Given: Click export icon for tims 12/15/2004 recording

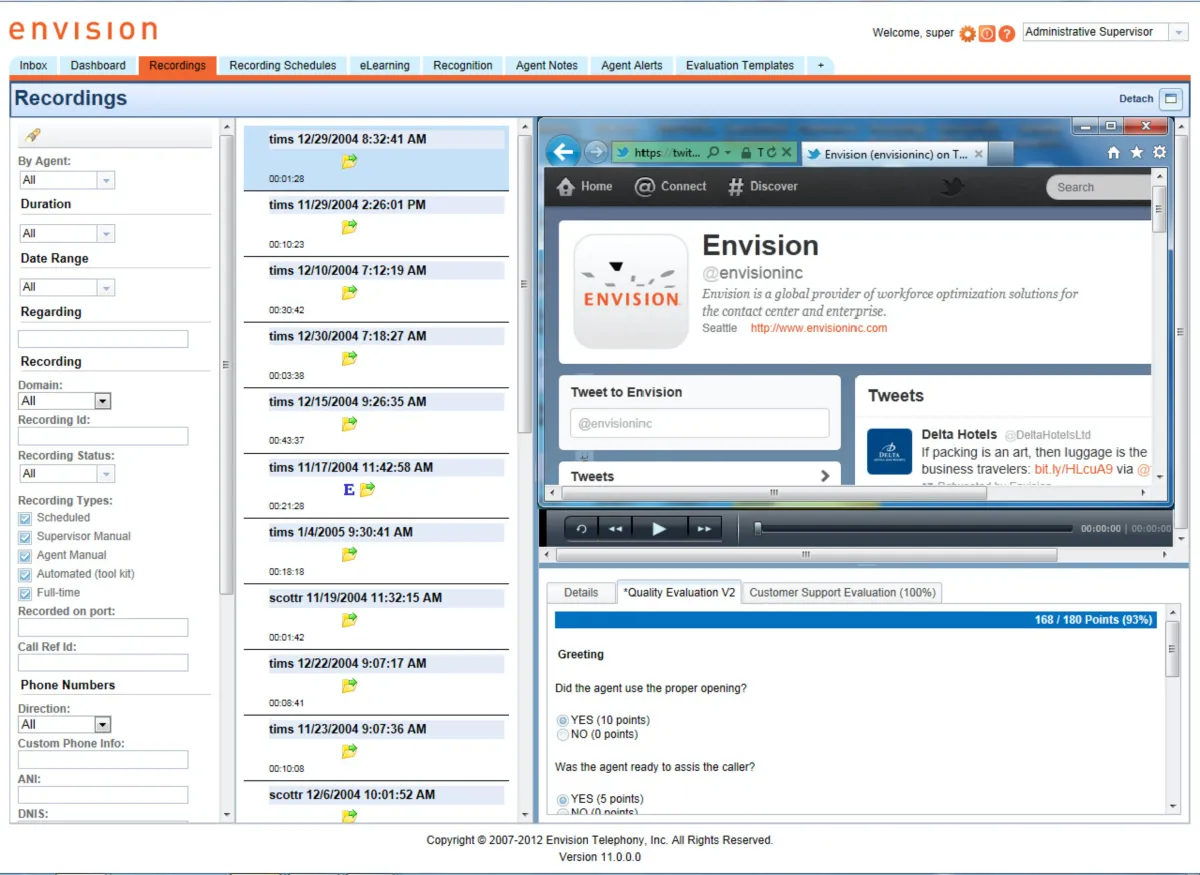Looking at the screenshot, I should [x=349, y=424].
